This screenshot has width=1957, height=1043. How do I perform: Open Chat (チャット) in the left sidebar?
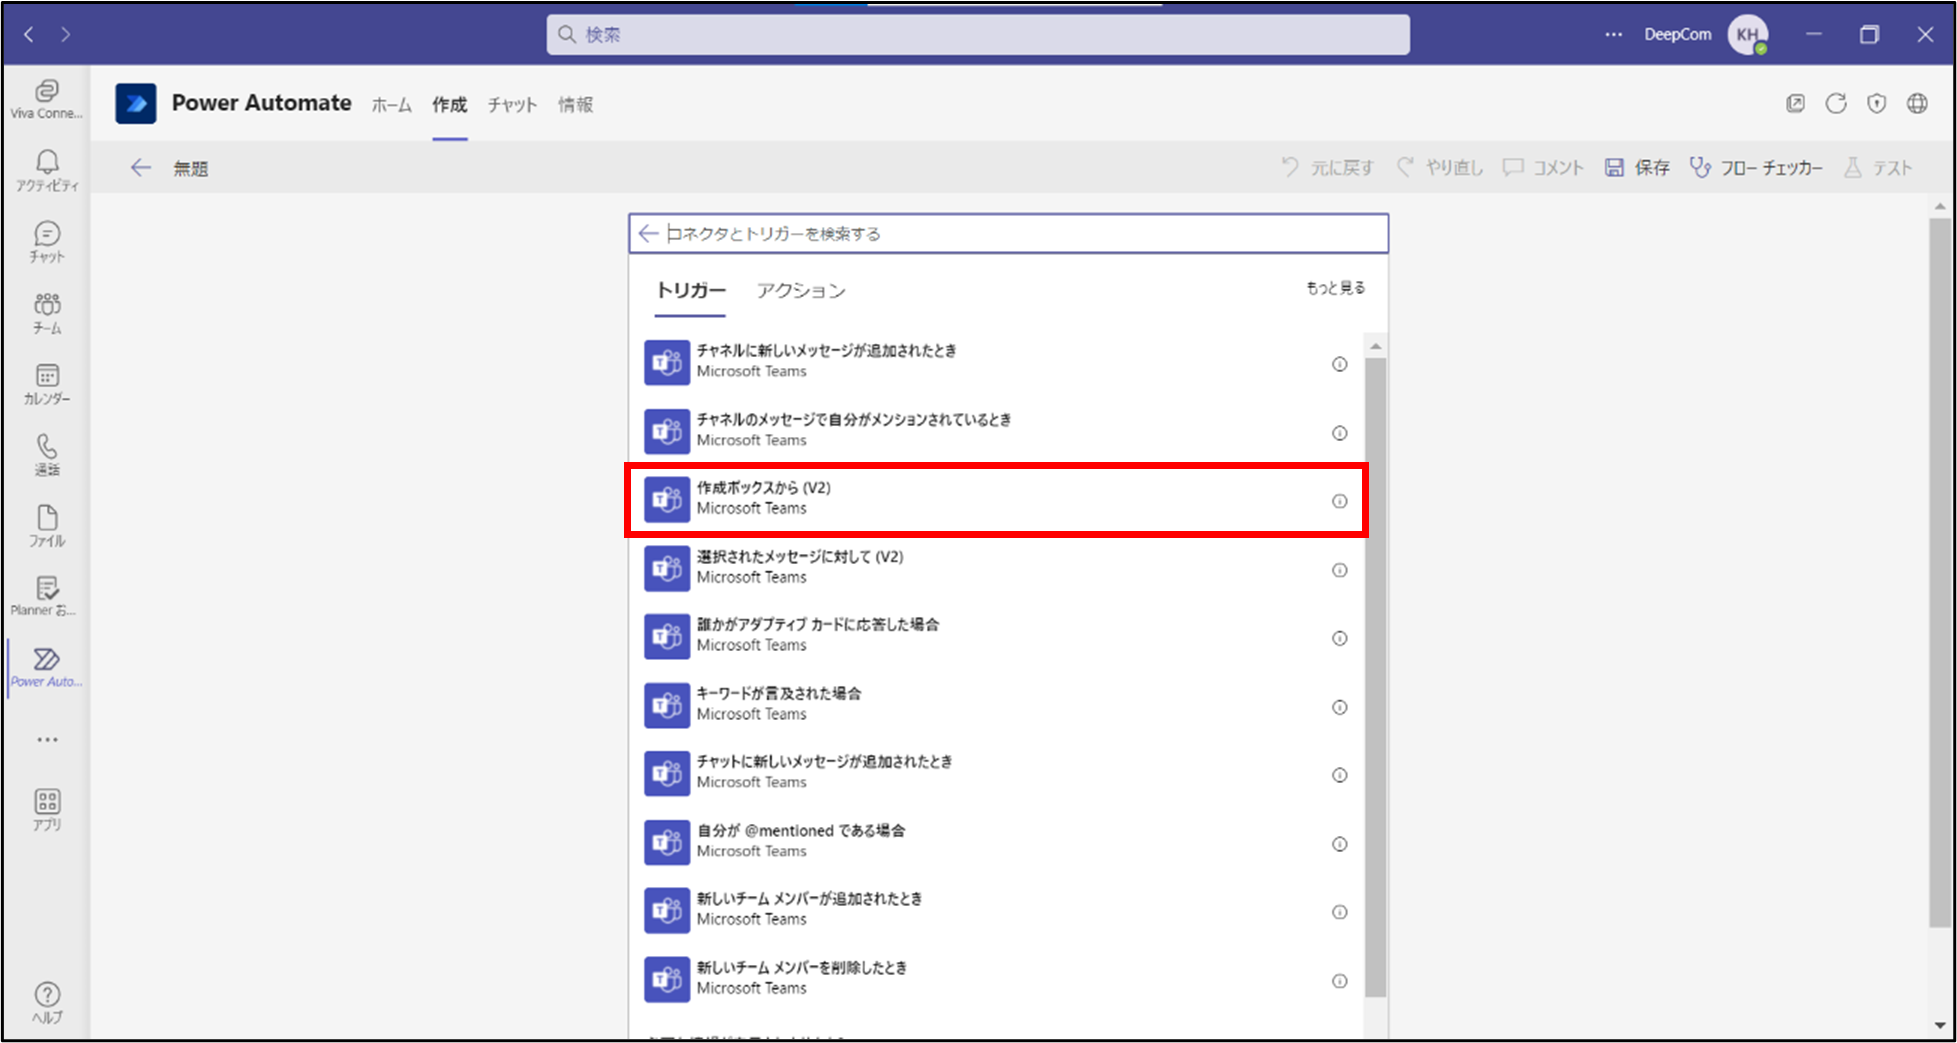(x=46, y=242)
